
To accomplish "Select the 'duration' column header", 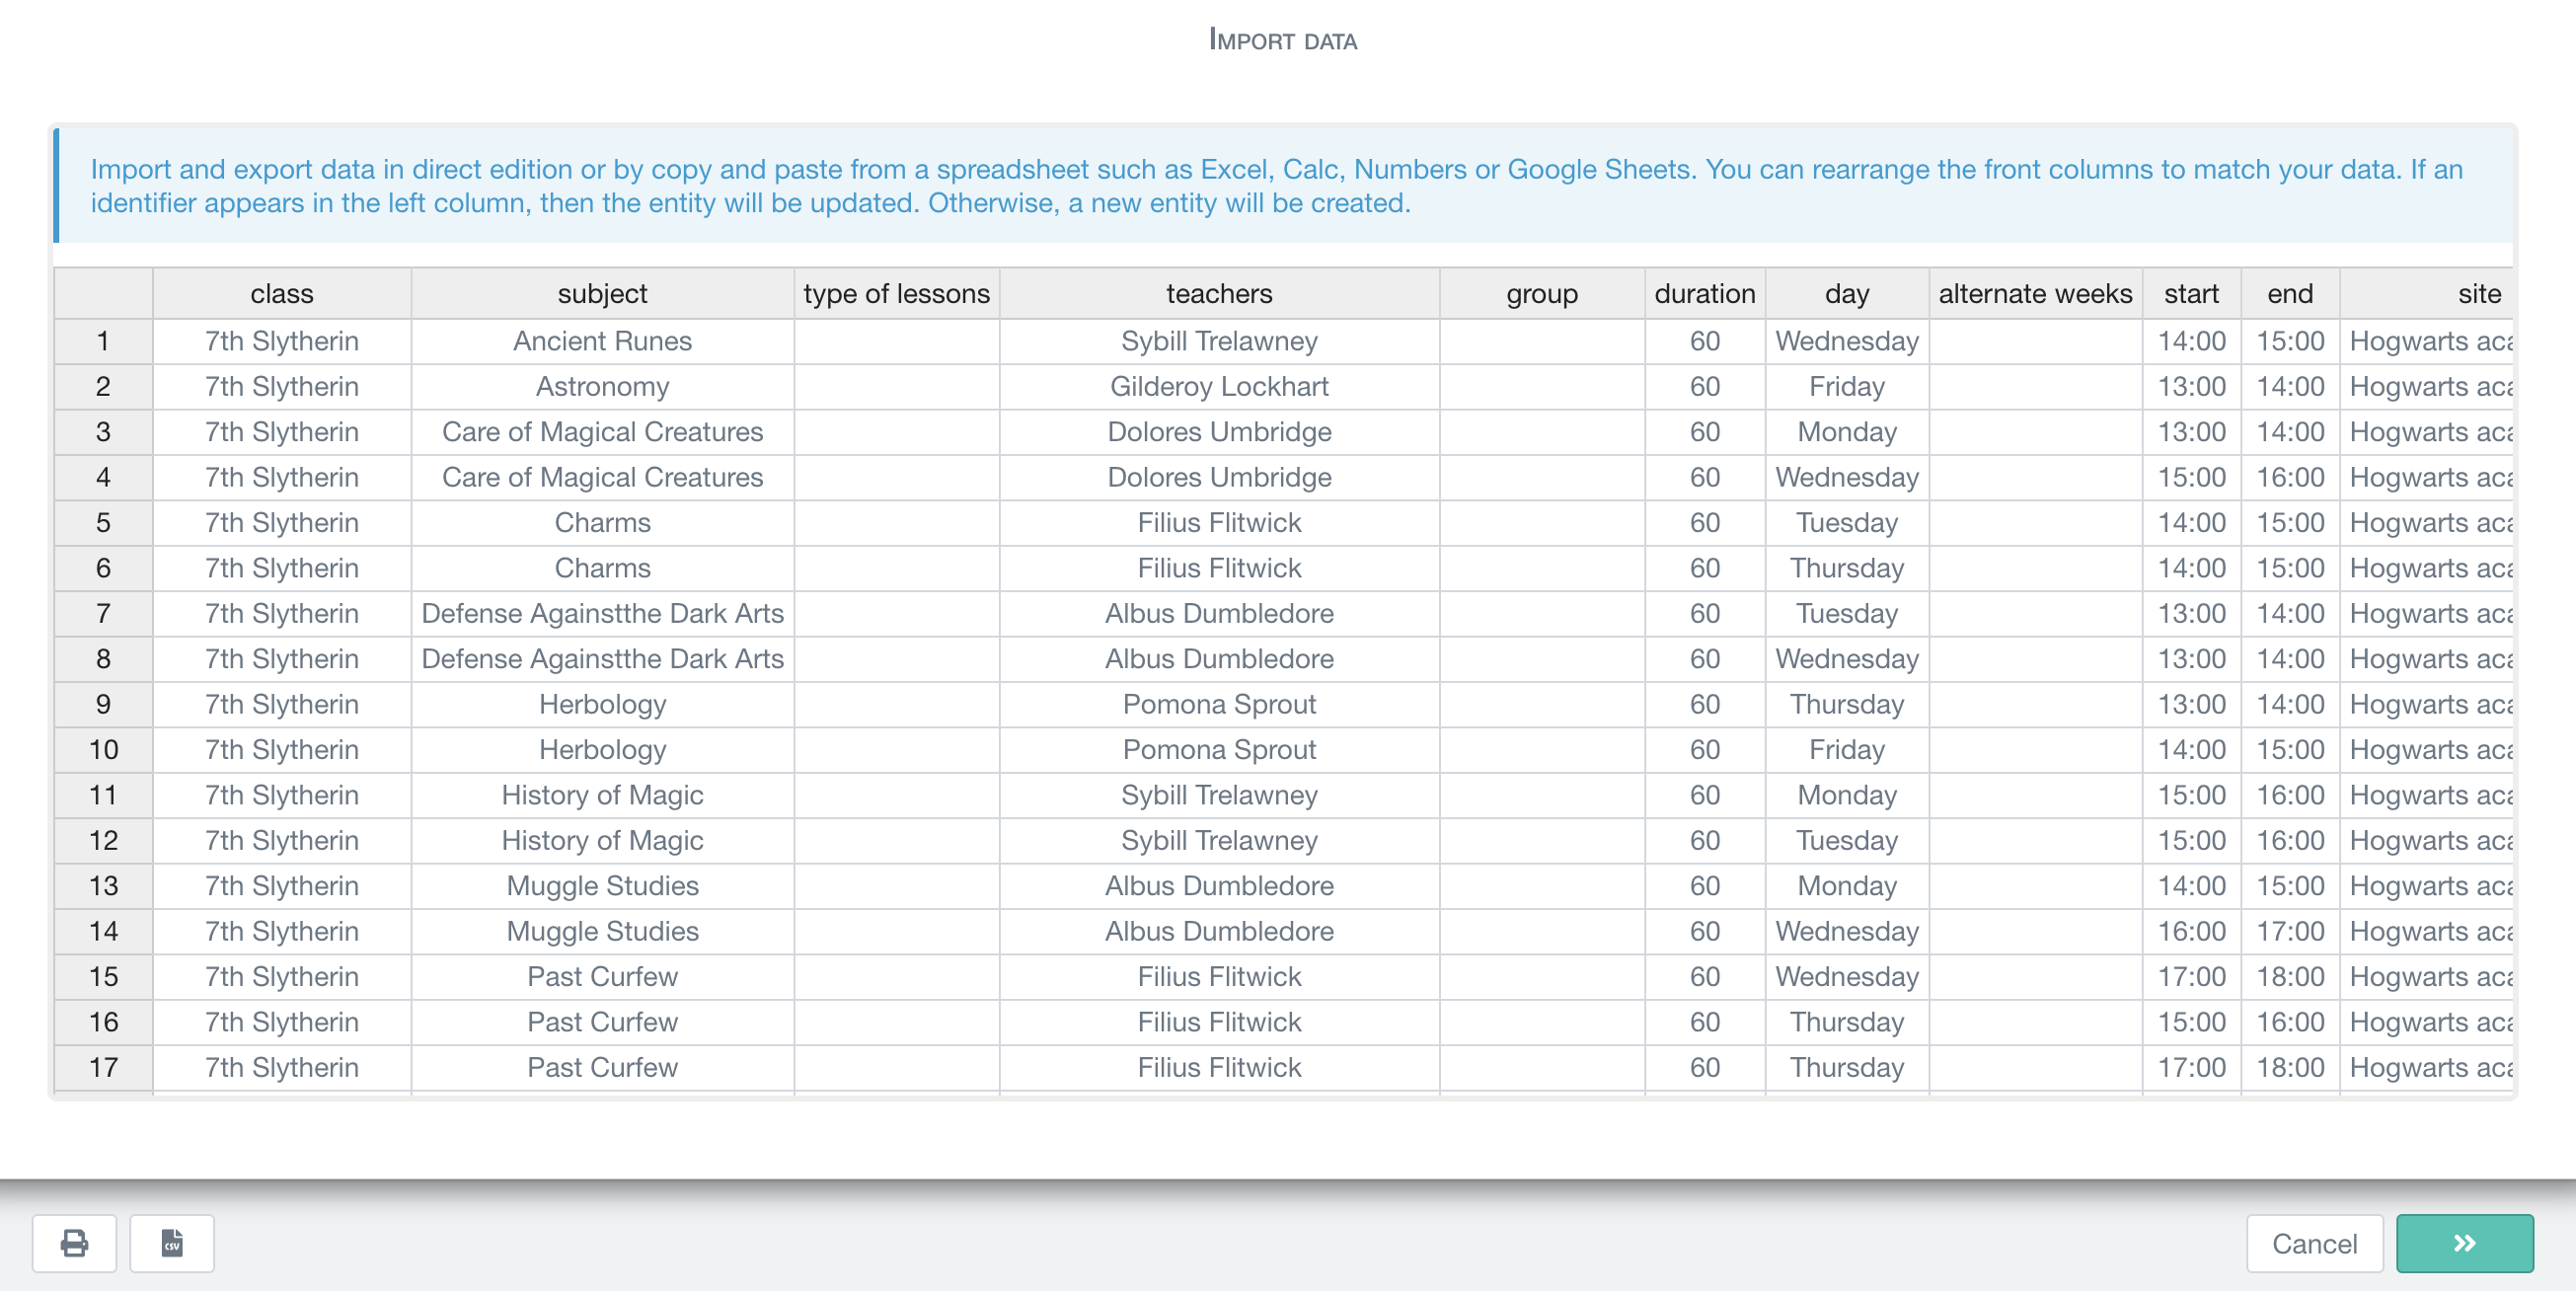I will 1704,293.
